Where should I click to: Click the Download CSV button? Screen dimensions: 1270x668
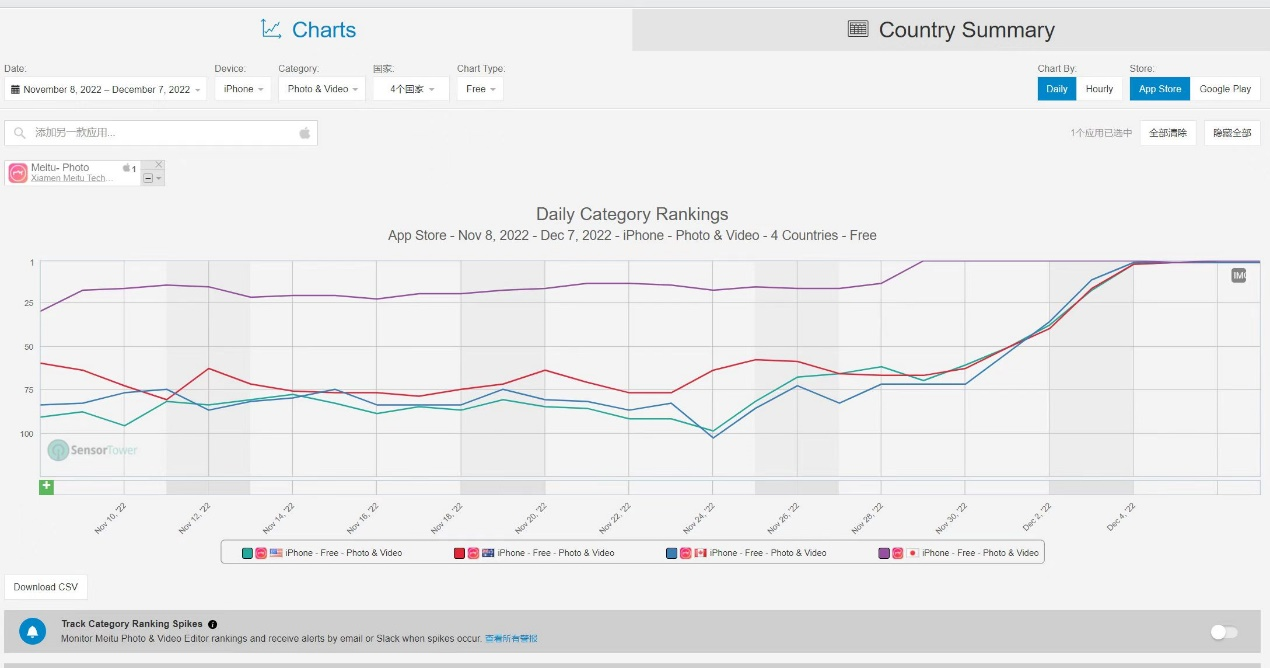46,587
